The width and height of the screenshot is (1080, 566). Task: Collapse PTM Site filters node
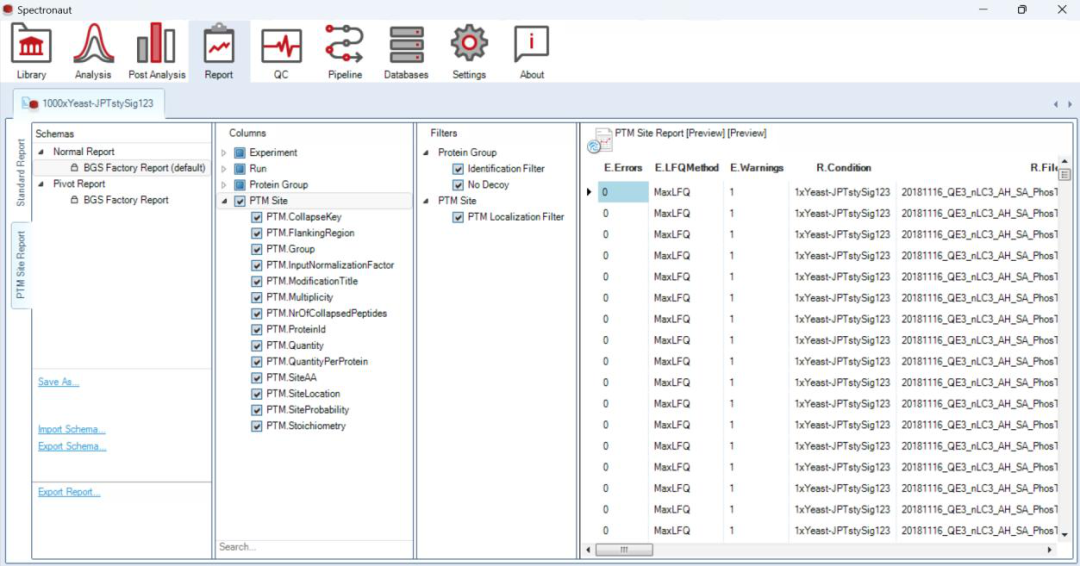click(426, 200)
